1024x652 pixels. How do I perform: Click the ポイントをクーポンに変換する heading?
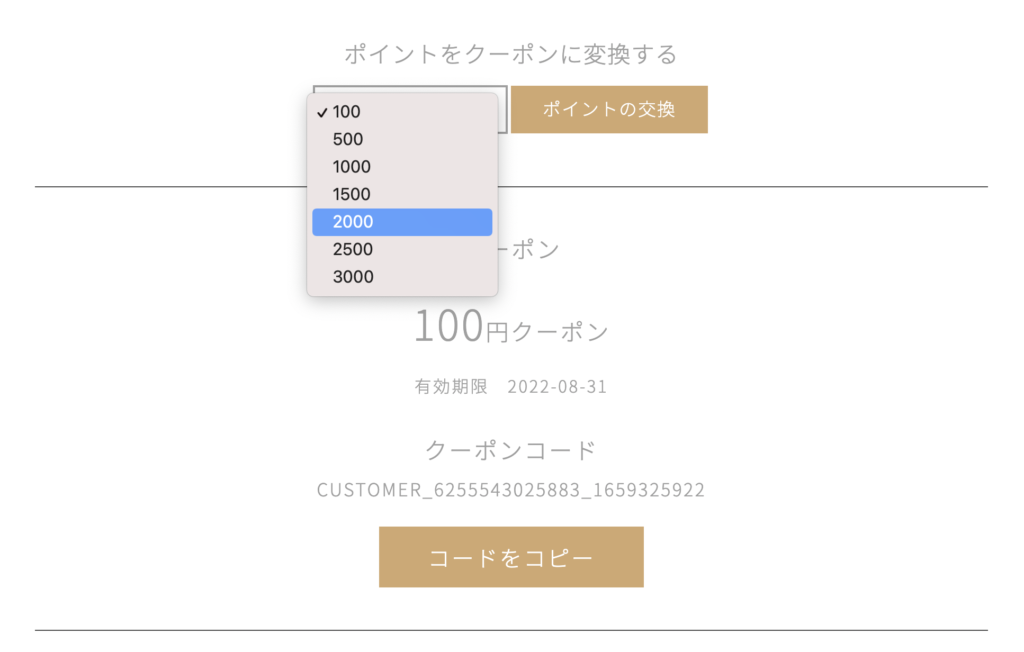511,54
